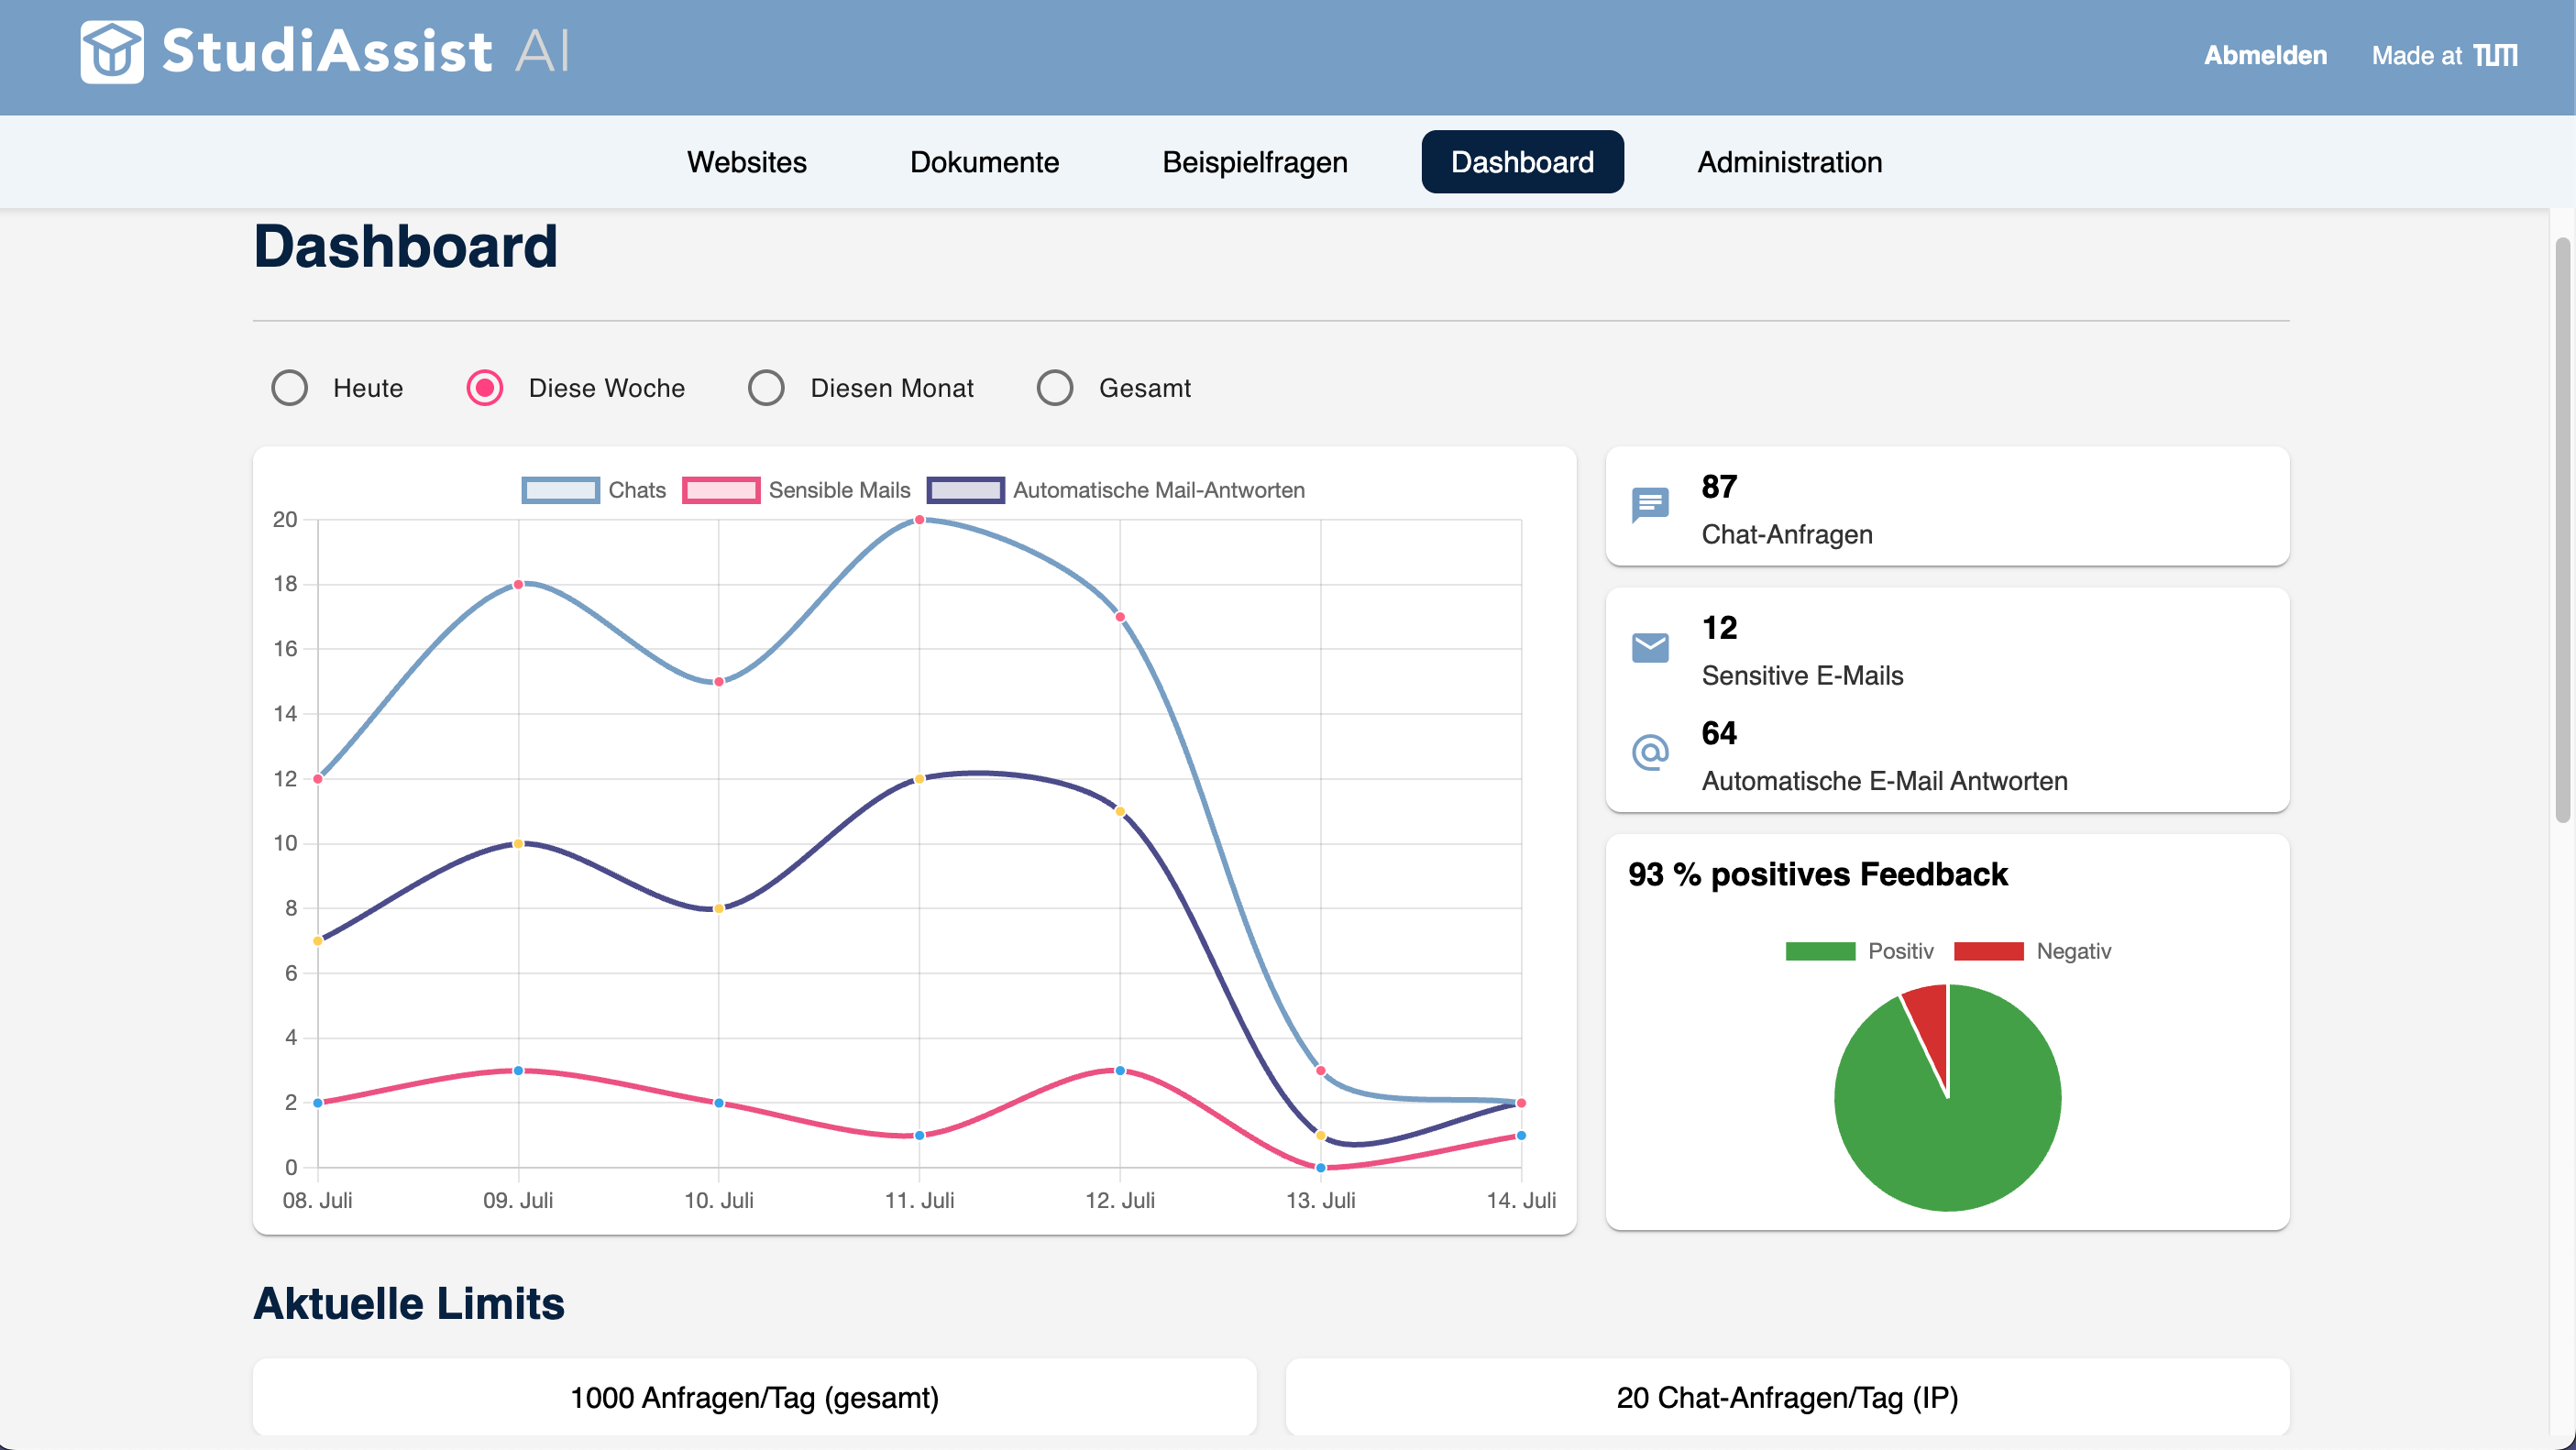The image size is (2576, 1450).
Task: Select the Heute time range option
Action: [x=290, y=388]
